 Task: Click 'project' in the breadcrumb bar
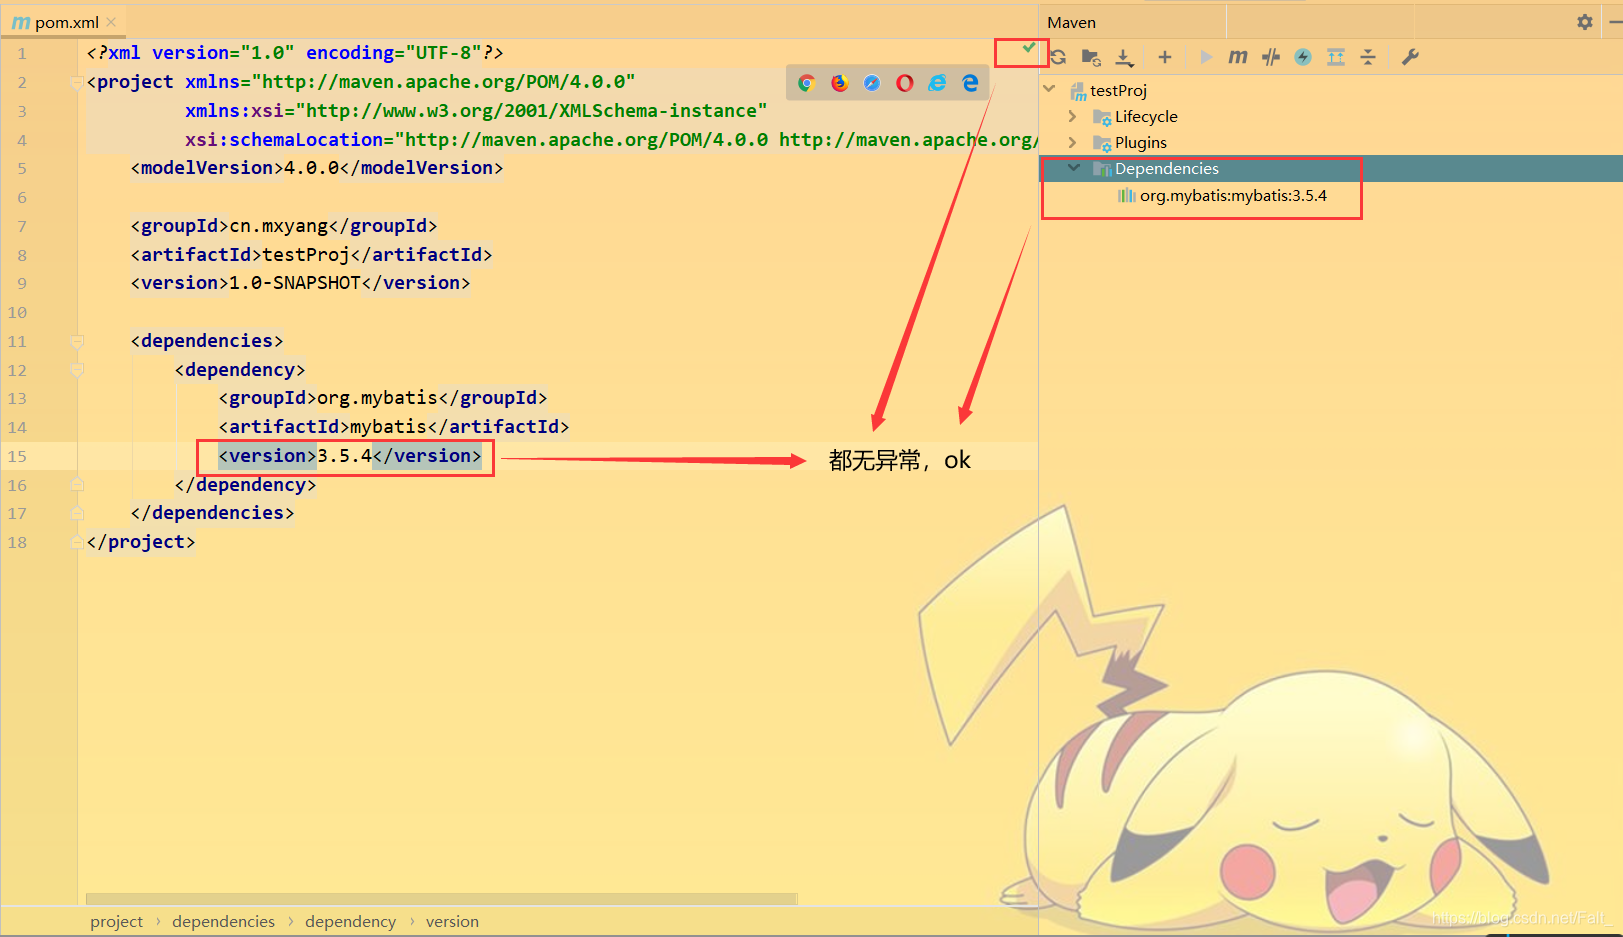click(116, 921)
